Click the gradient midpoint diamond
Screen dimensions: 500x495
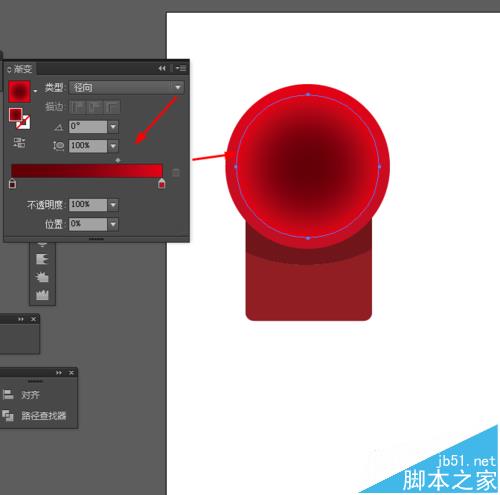pos(118,160)
